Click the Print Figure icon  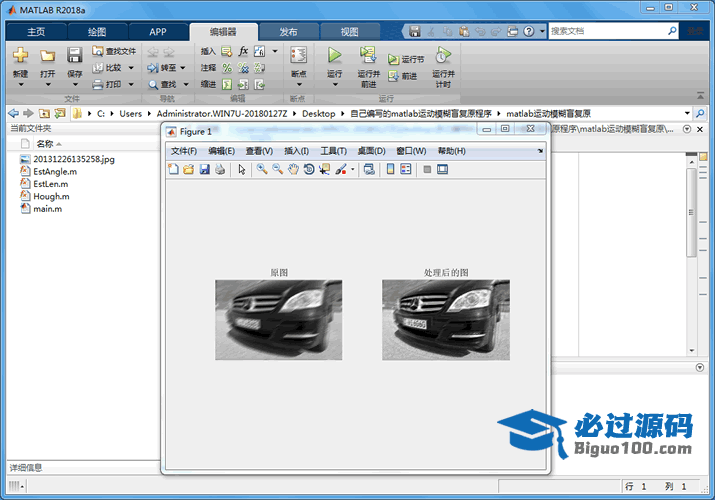(219, 170)
